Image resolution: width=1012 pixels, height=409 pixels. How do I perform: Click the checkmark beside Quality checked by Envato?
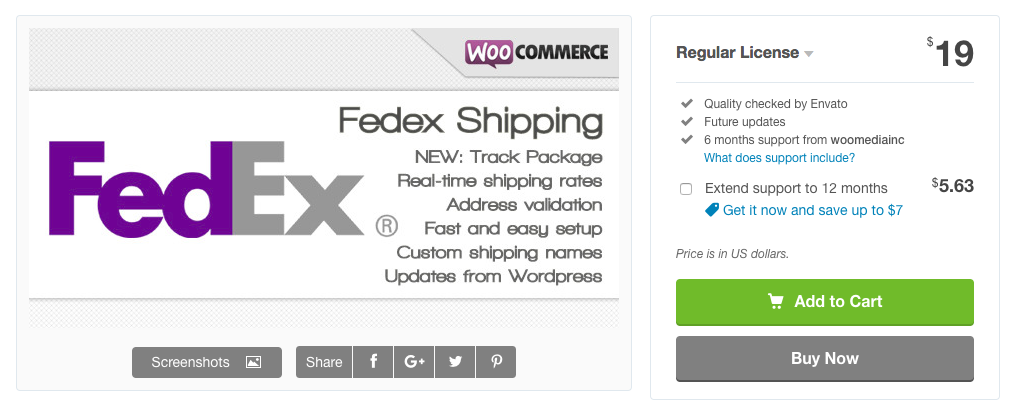pyautogui.click(x=686, y=103)
